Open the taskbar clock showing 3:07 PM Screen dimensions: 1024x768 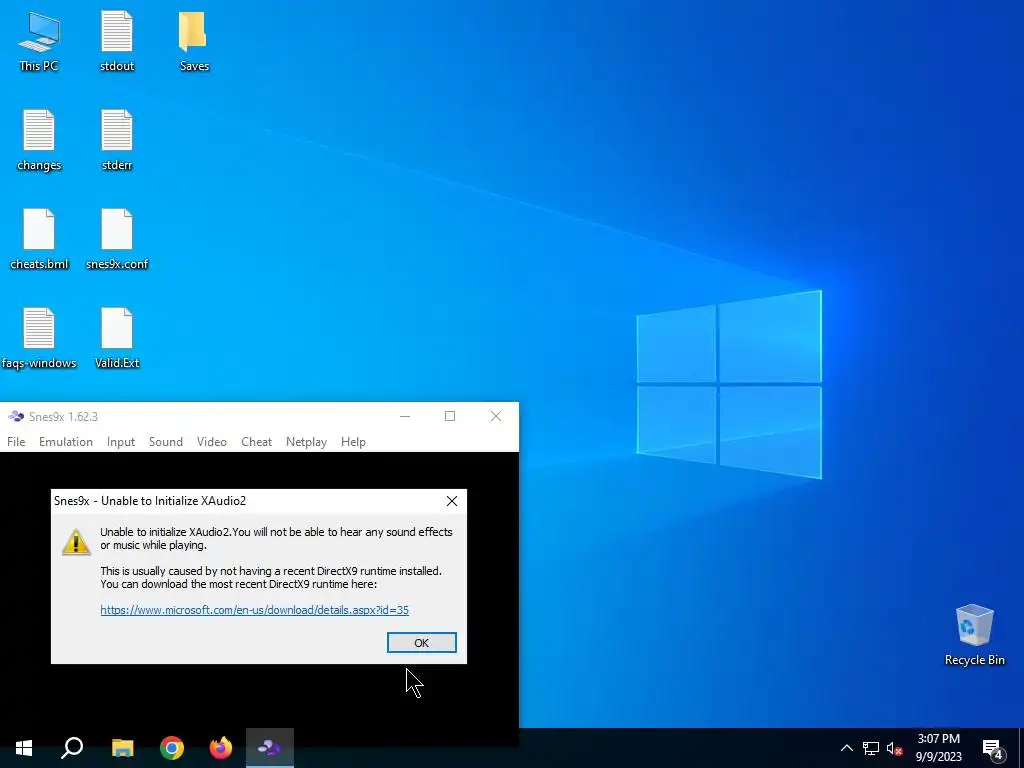(938, 748)
